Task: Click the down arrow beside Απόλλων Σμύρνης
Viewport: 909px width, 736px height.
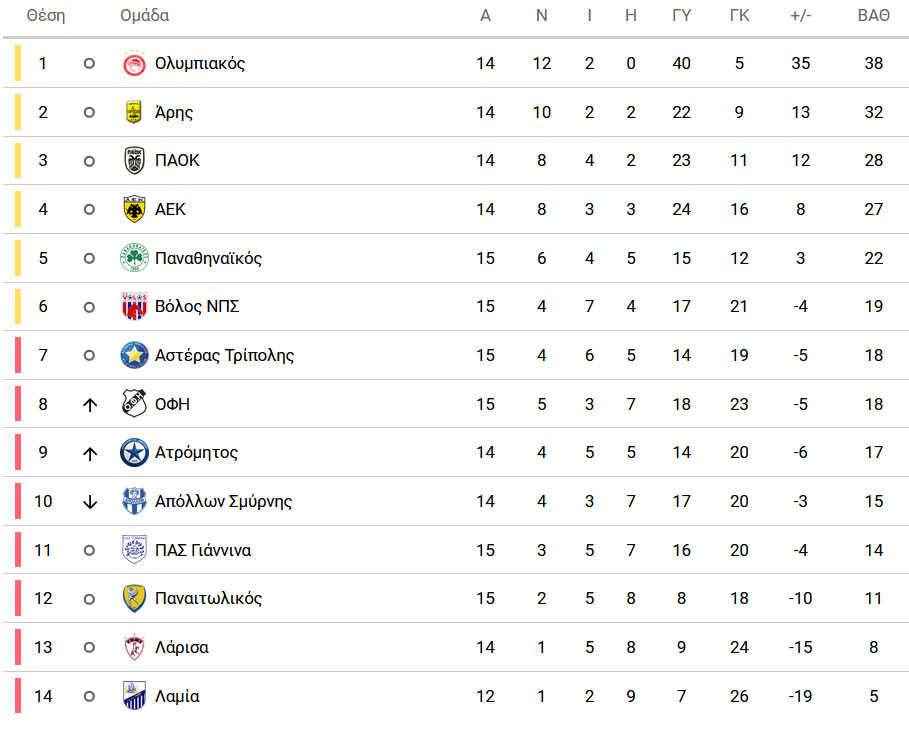Action: tap(89, 502)
